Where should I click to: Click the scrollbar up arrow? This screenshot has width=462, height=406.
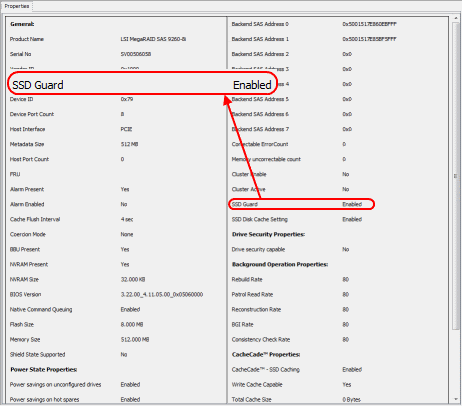456,18
